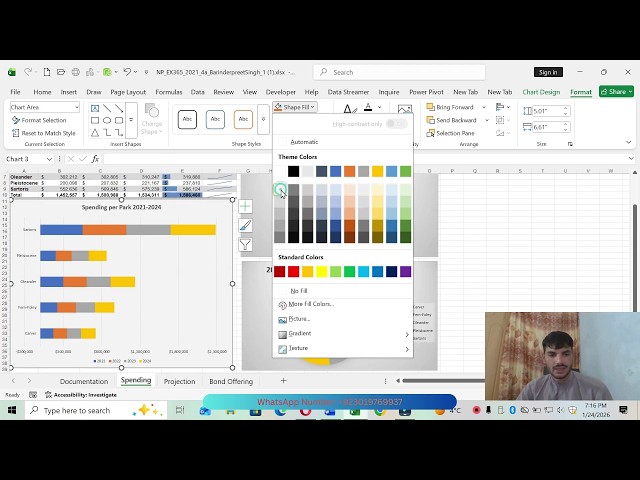Viewport: 640px width, 480px height.
Task: Click the Chart Styles paintbrush button
Action: pos(245,225)
